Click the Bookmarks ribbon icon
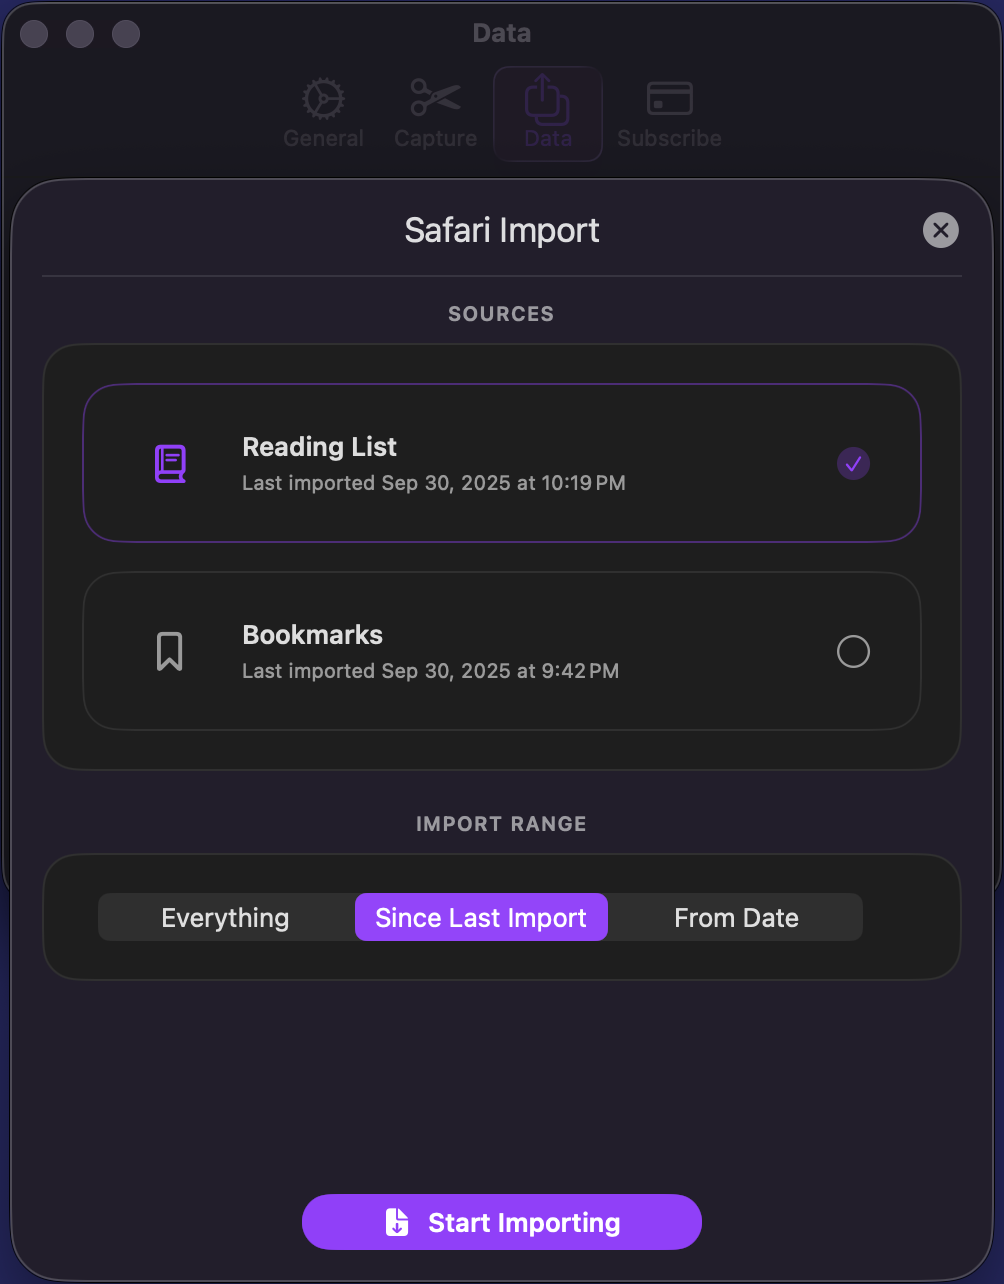 [x=170, y=652]
